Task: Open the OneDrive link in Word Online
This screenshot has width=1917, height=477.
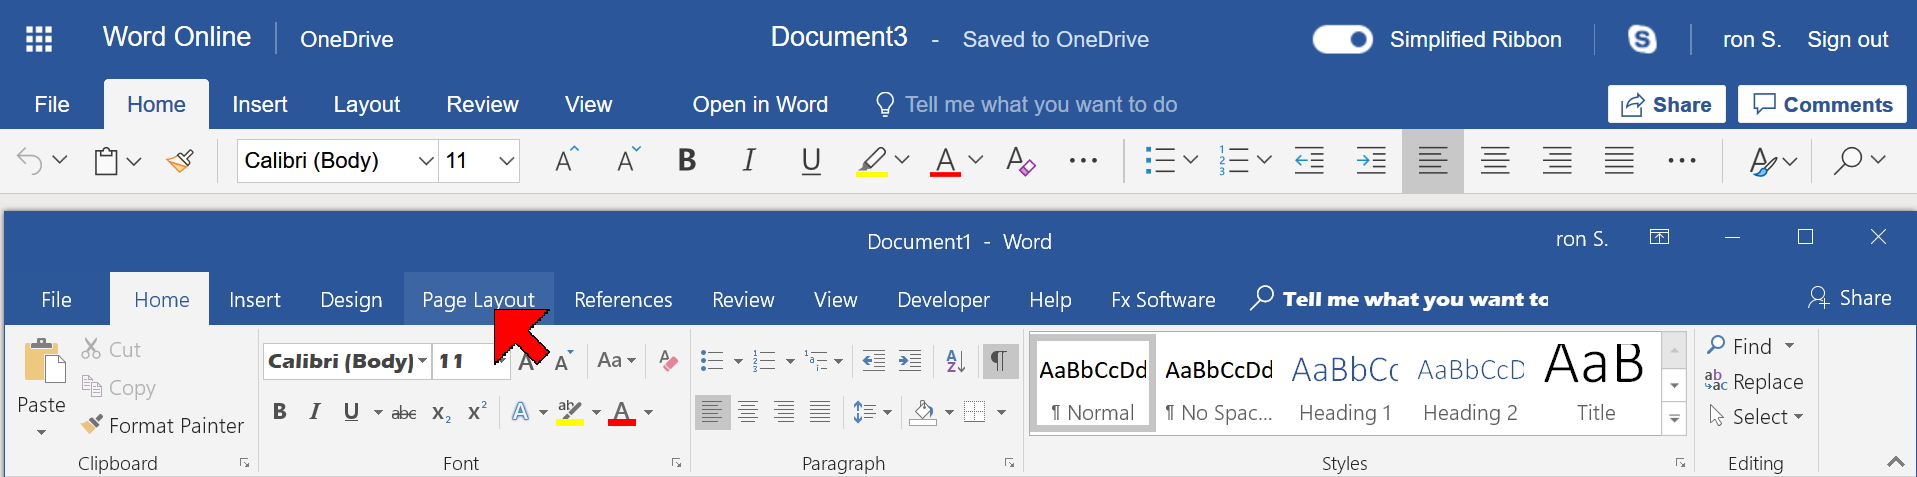Action: (347, 39)
